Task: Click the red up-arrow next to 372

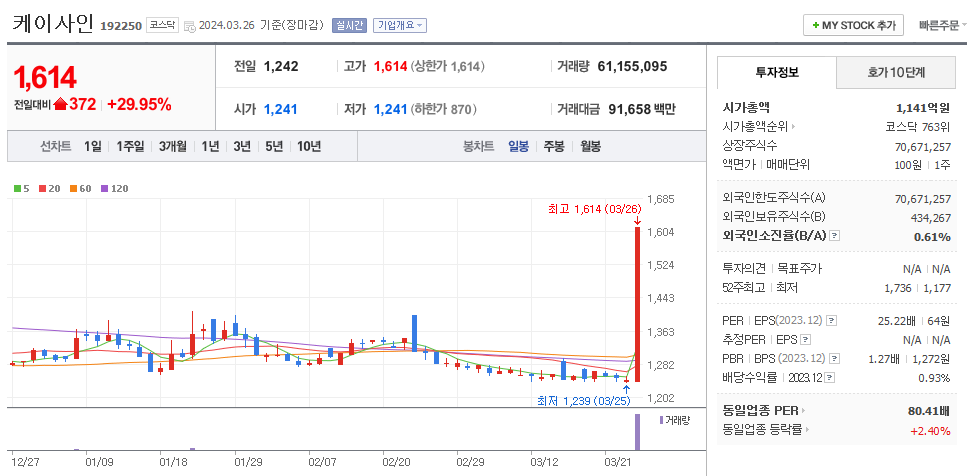Action: (60, 104)
